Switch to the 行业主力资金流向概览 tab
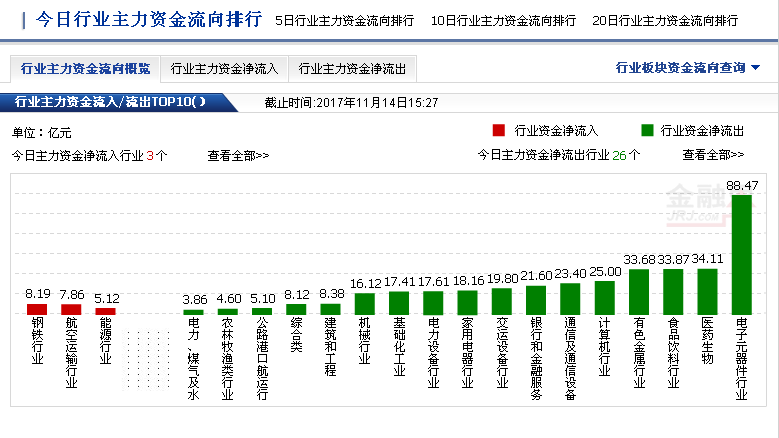Image resolution: width=779 pixels, height=438 pixels. tap(85, 69)
